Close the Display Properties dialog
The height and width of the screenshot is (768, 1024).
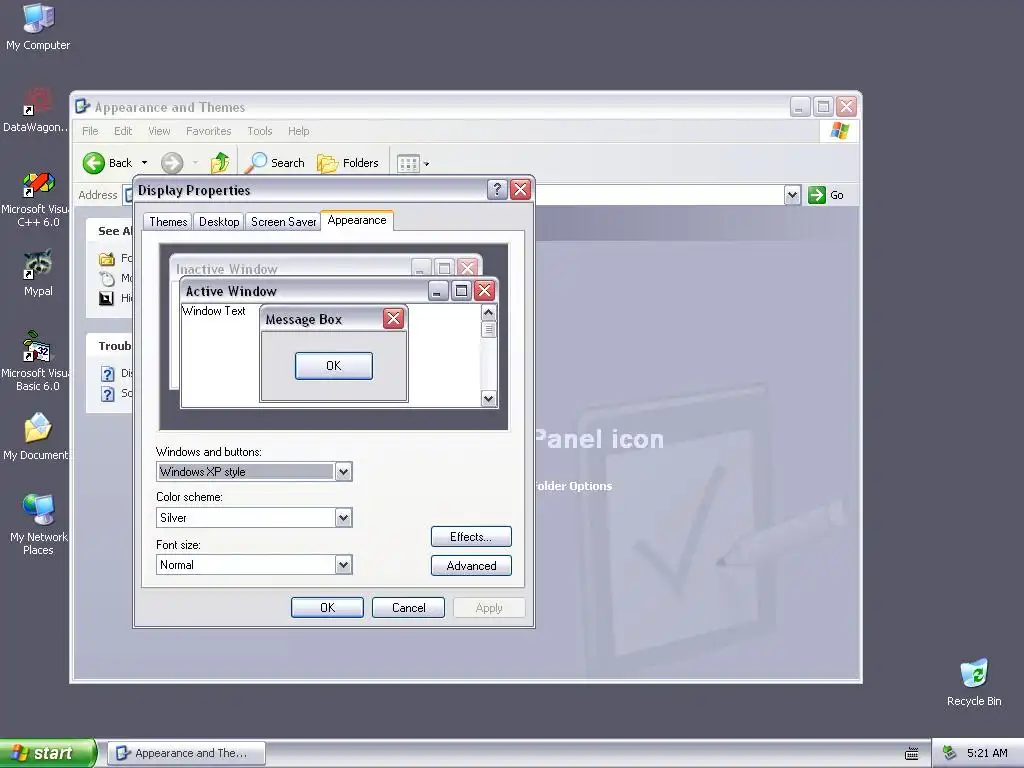(520, 189)
